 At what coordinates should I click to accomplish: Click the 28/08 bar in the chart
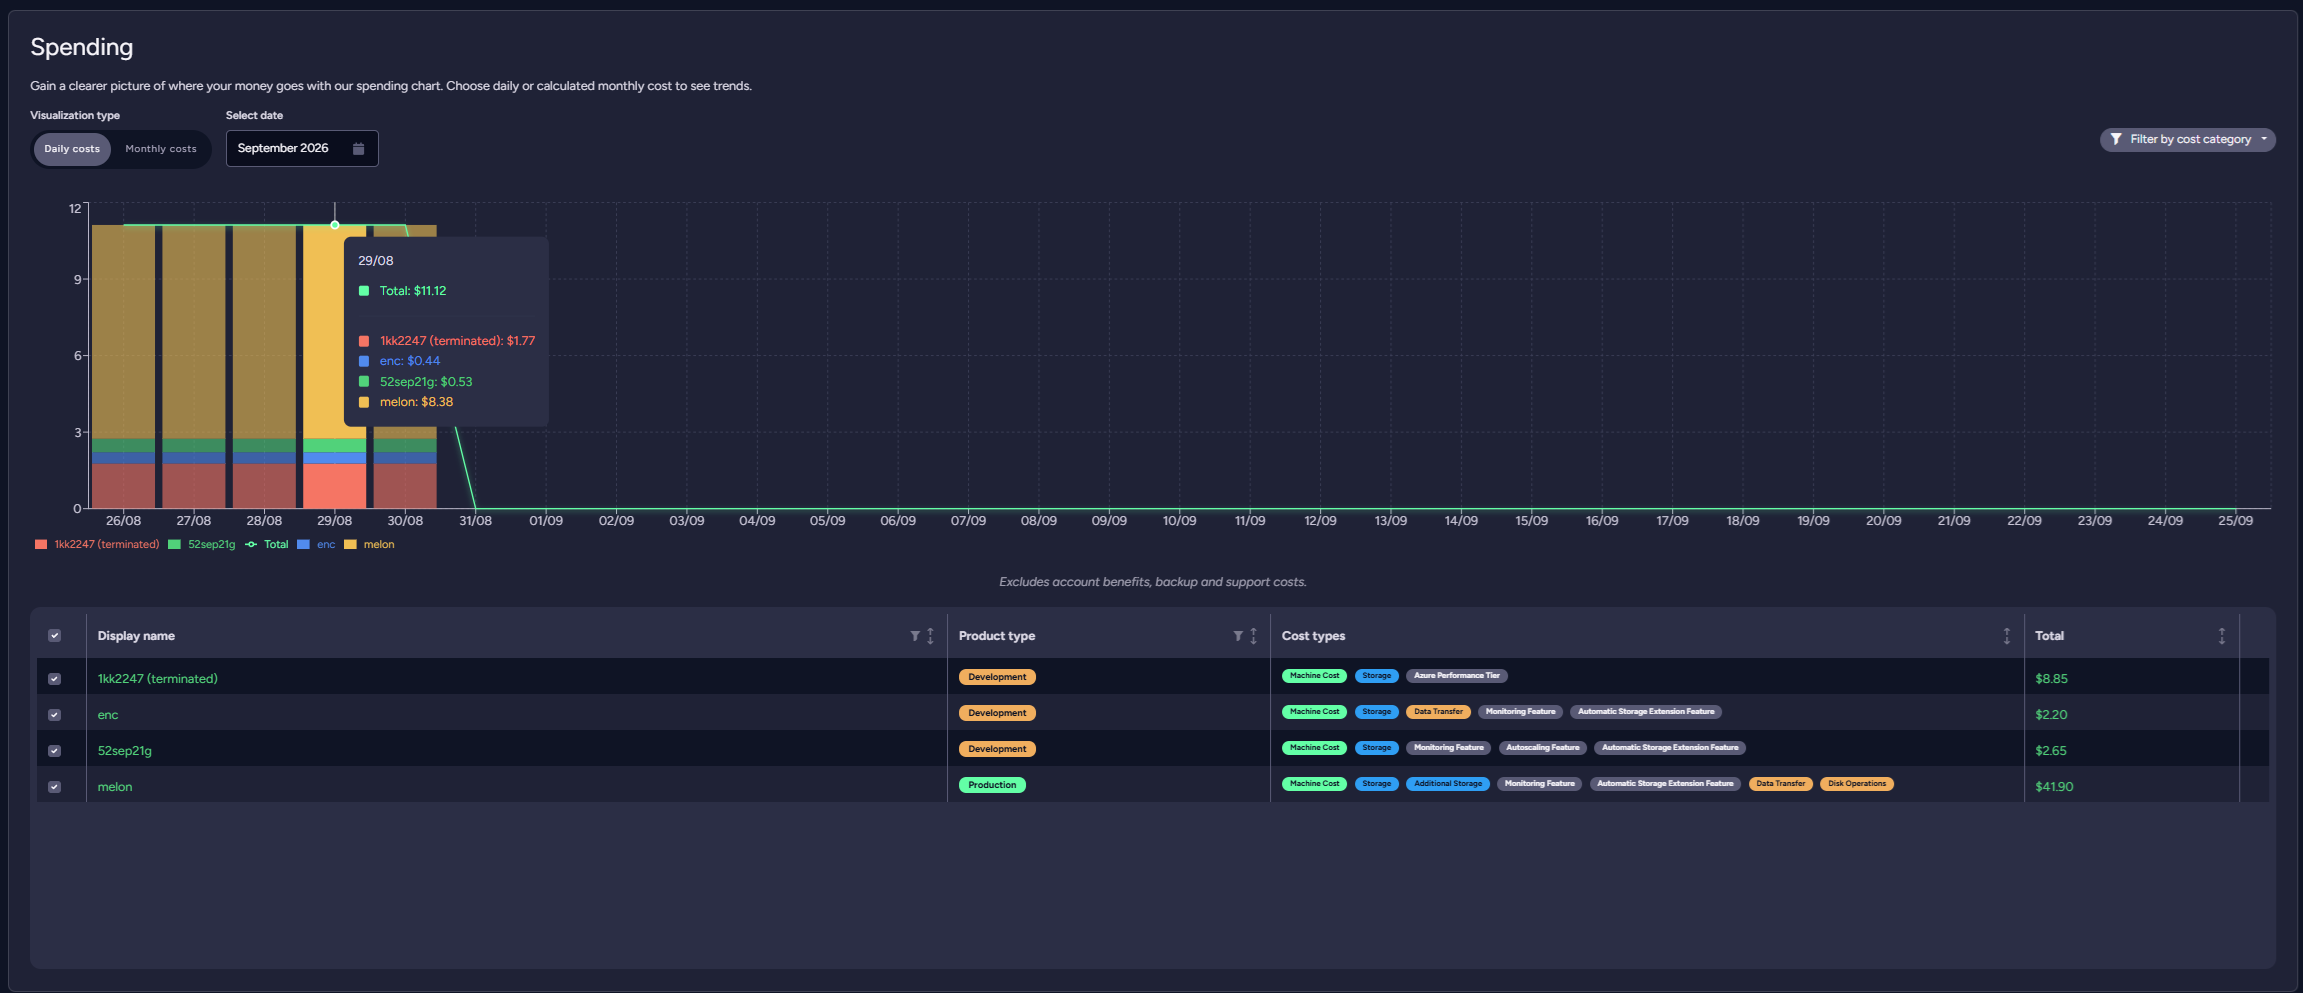(264, 366)
